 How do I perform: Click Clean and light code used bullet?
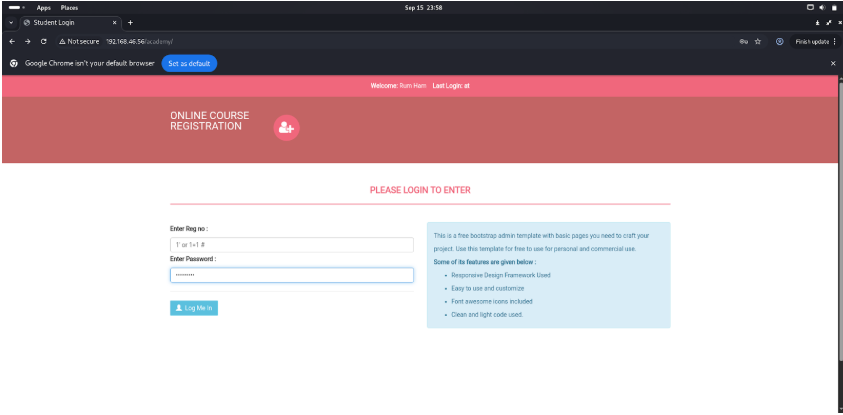coord(487,314)
